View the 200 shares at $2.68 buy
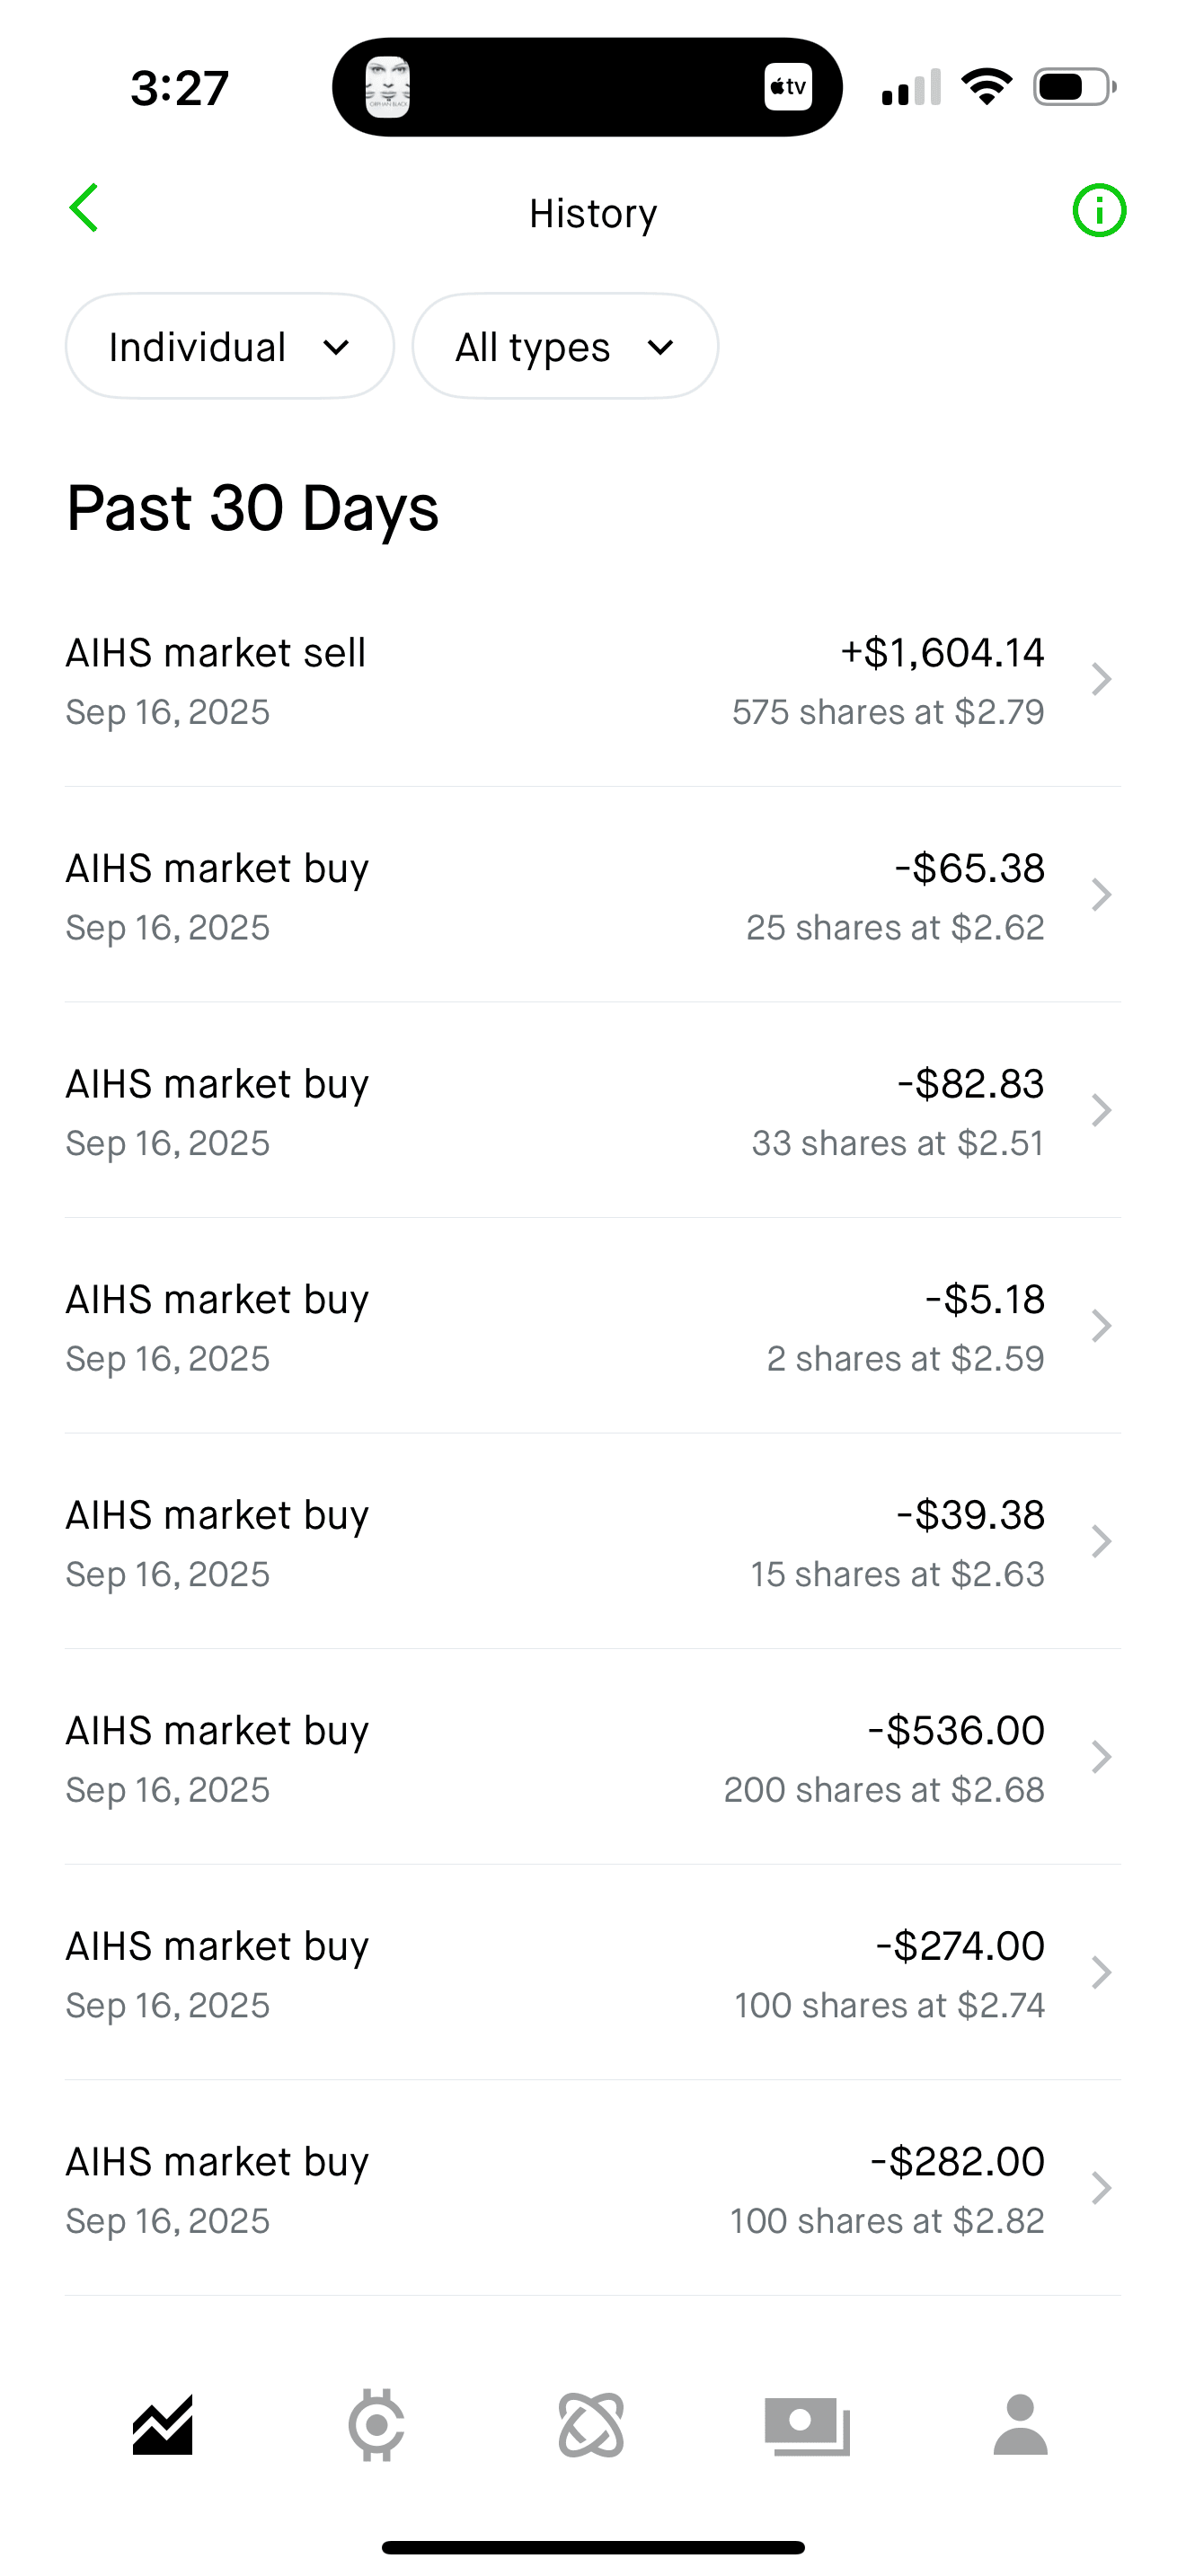The height and width of the screenshot is (2576, 1186). click(592, 1758)
